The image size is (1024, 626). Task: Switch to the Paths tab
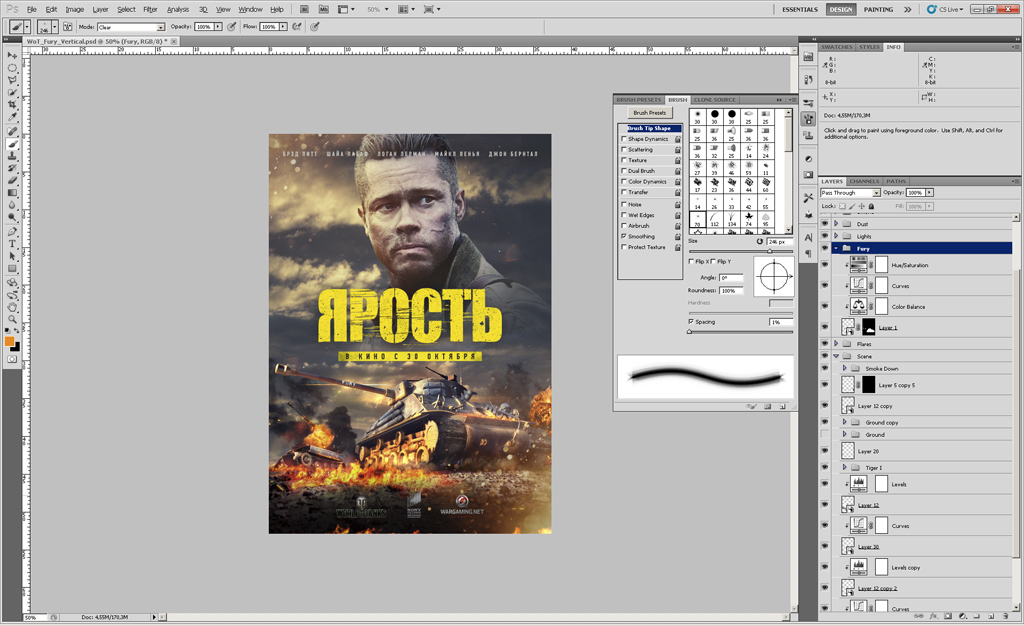coord(896,181)
